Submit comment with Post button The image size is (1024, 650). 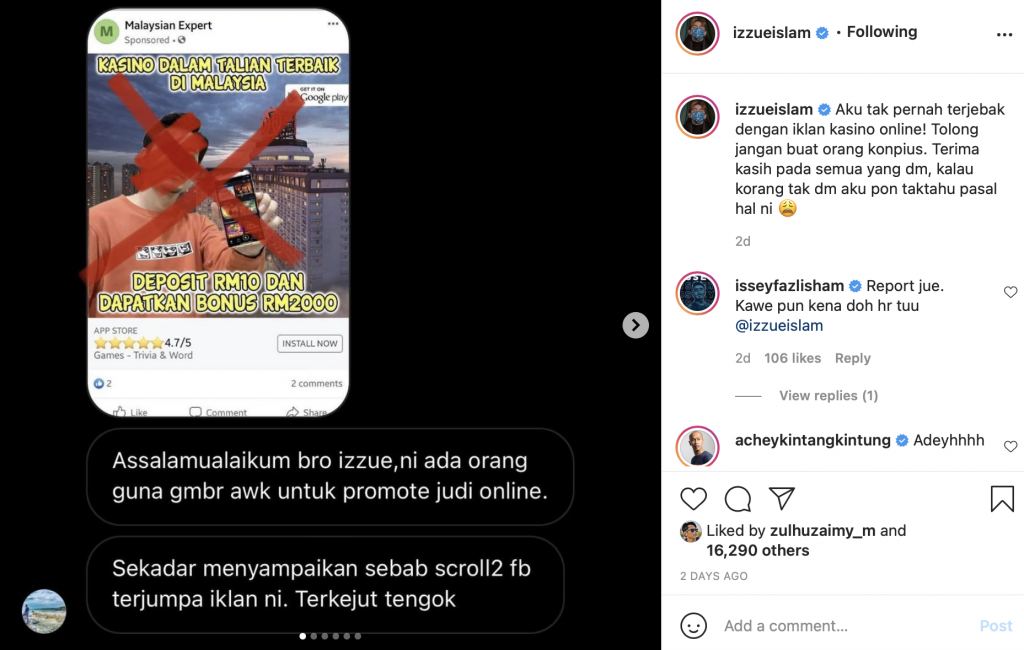click(995, 626)
